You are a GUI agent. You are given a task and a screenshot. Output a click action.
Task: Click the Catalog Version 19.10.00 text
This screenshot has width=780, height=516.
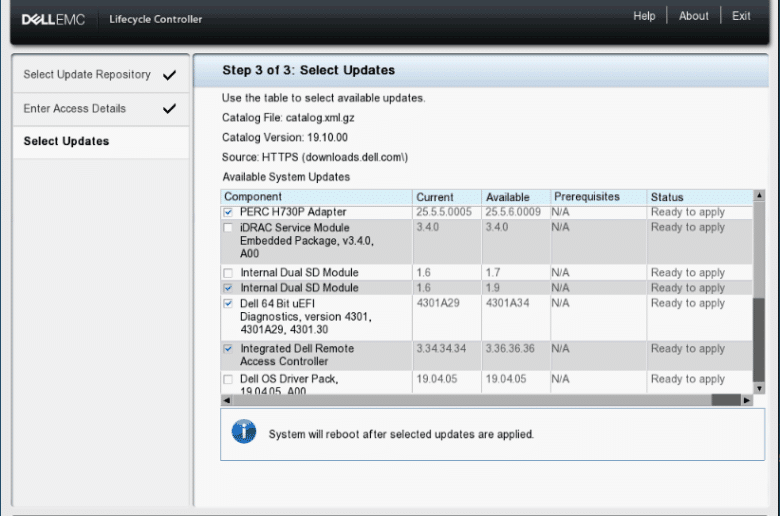pyautogui.click(x=285, y=137)
